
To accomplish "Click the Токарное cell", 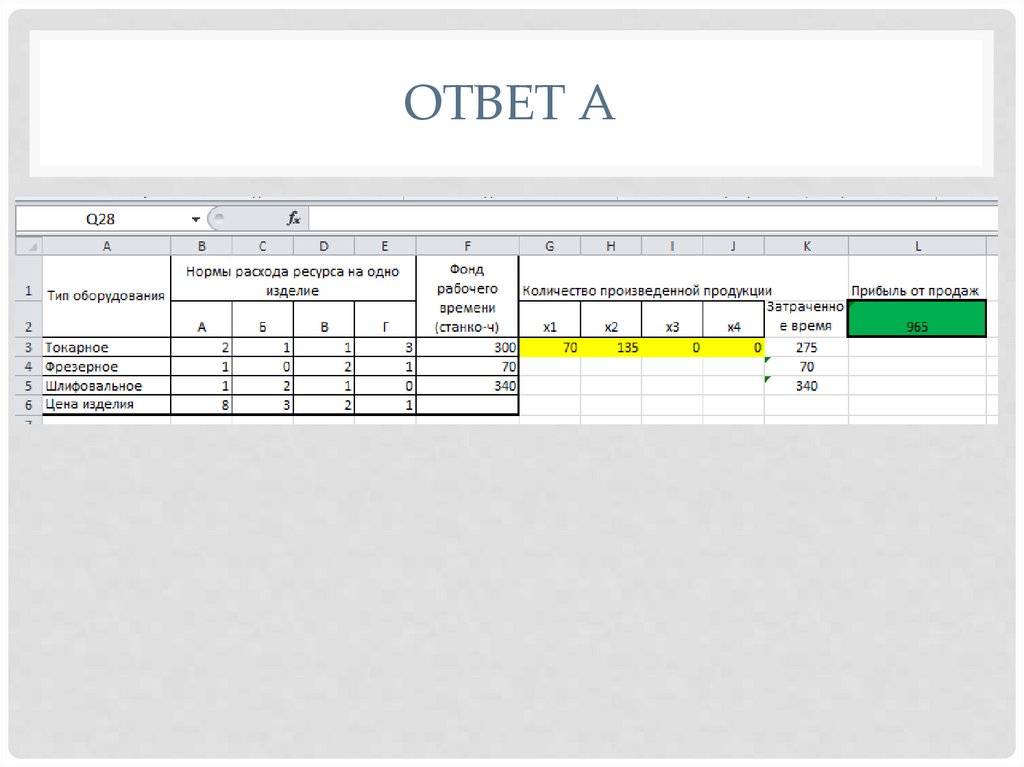I will coord(106,348).
